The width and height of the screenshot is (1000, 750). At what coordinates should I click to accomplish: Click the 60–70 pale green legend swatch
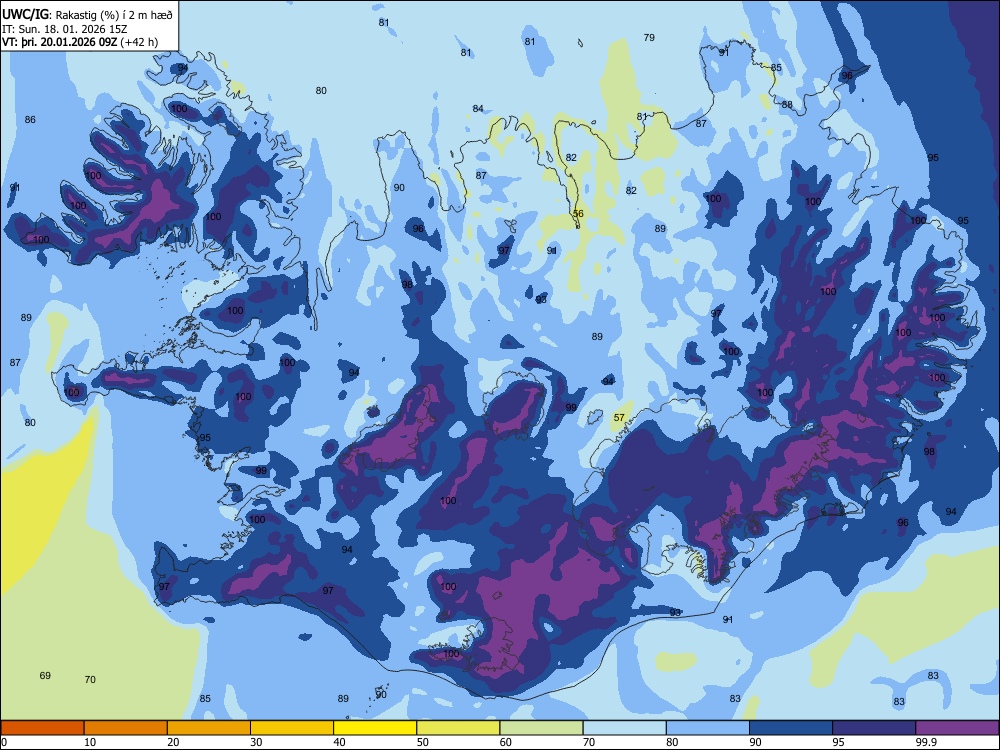coord(541,728)
